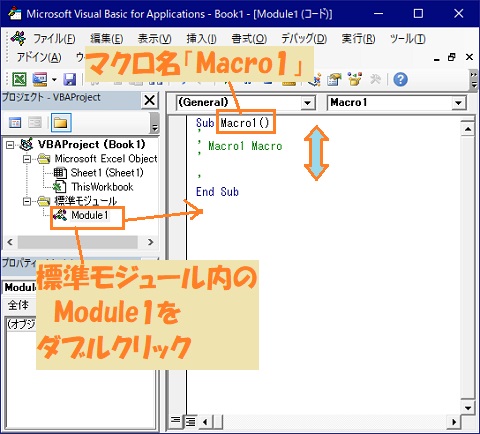Open the Macro1 procedure dropdown
Screen dimensions: 480x434
[459, 103]
